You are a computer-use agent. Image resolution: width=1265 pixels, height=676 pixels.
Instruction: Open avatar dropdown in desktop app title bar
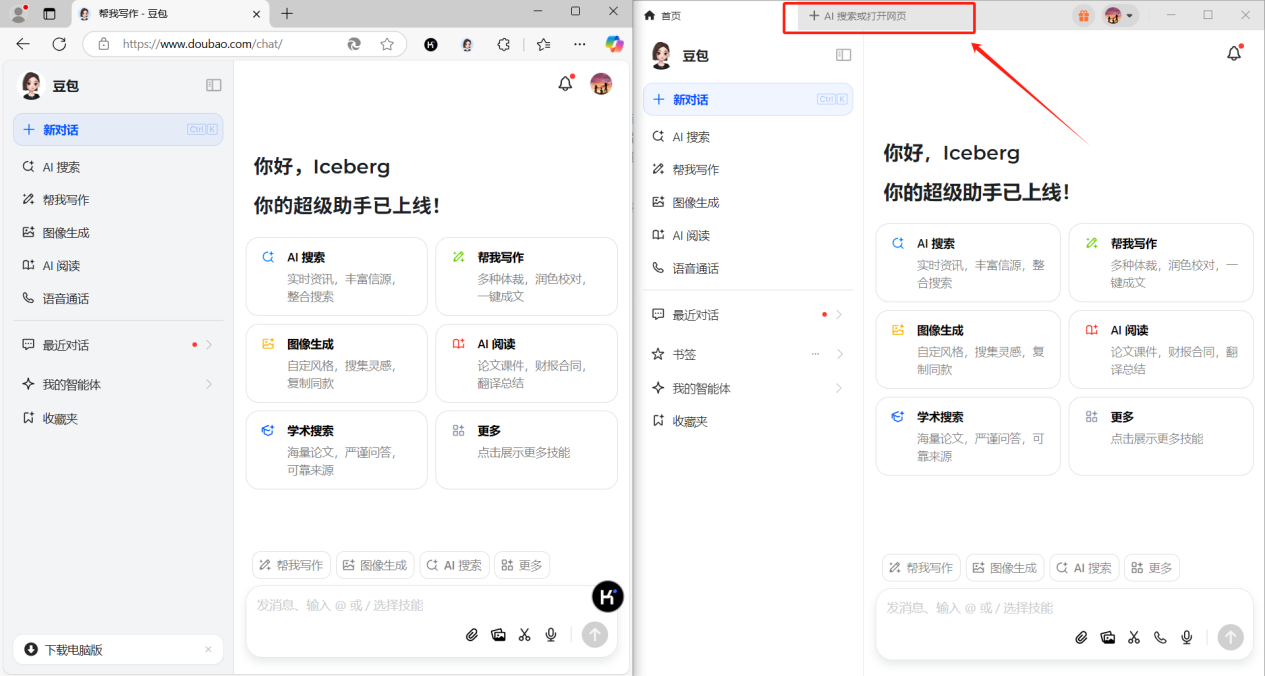point(1119,16)
